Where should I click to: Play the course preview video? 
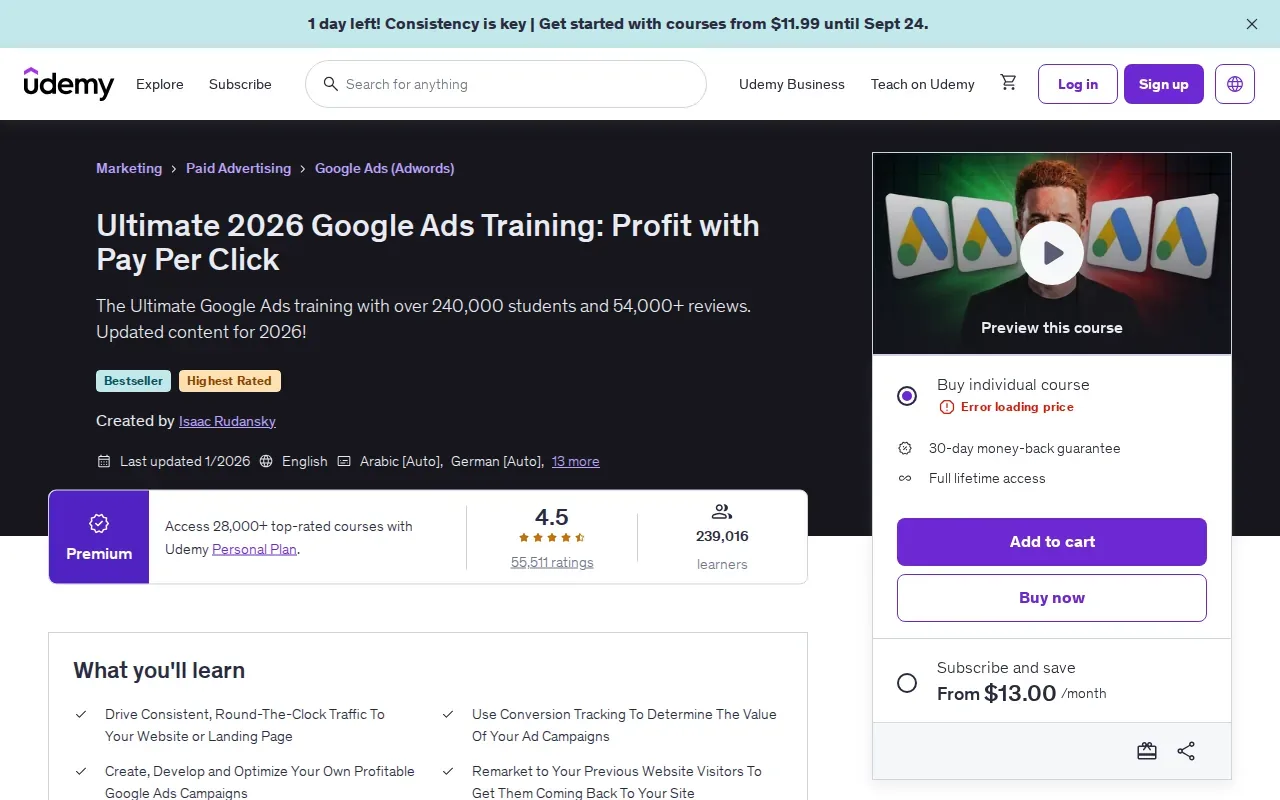[1052, 253]
